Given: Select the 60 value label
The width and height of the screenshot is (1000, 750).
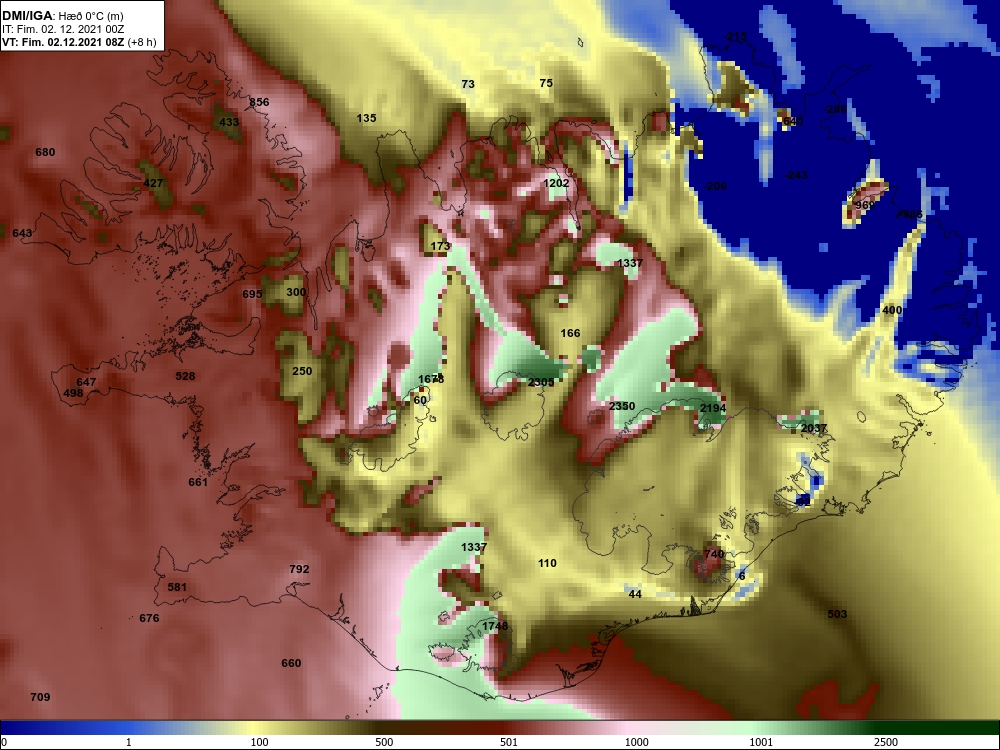Looking at the screenshot, I should coord(420,401).
